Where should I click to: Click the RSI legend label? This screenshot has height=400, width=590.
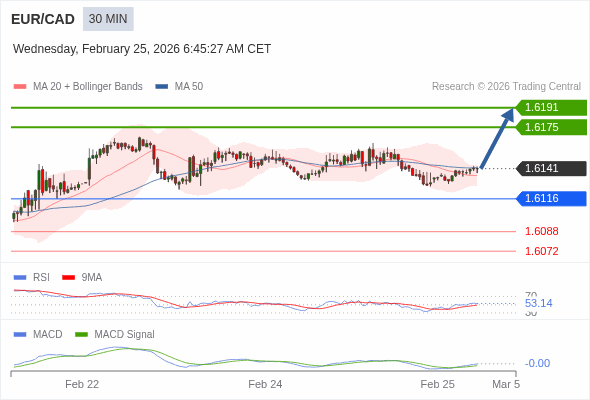(x=41, y=278)
